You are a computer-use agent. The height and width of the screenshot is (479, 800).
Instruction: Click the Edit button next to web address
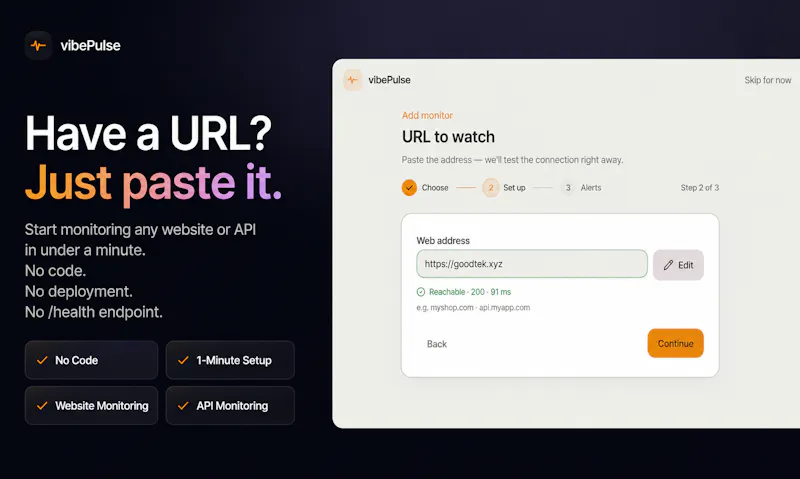coord(678,265)
